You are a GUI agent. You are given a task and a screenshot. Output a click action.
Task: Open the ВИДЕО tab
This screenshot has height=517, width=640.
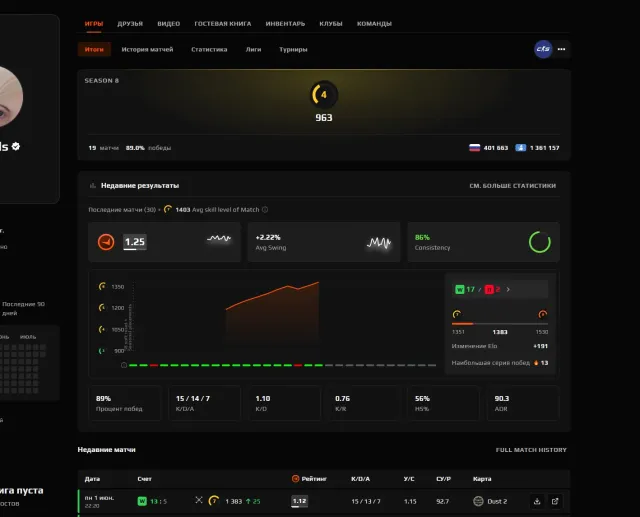click(169, 24)
